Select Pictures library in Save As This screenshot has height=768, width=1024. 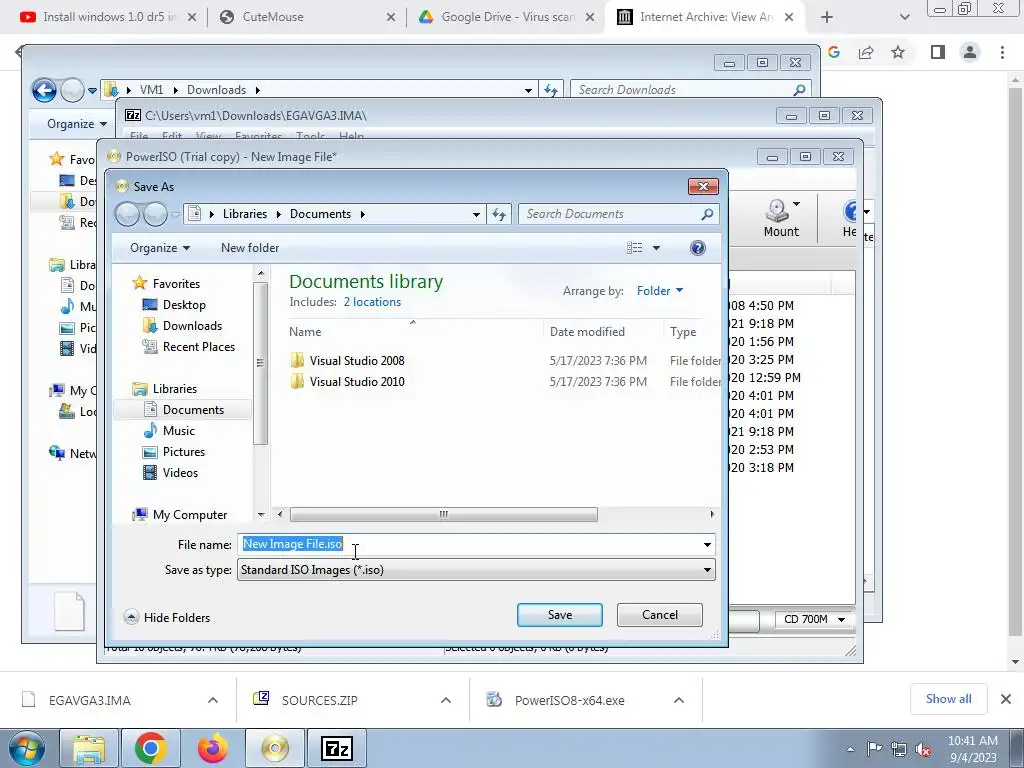click(184, 451)
